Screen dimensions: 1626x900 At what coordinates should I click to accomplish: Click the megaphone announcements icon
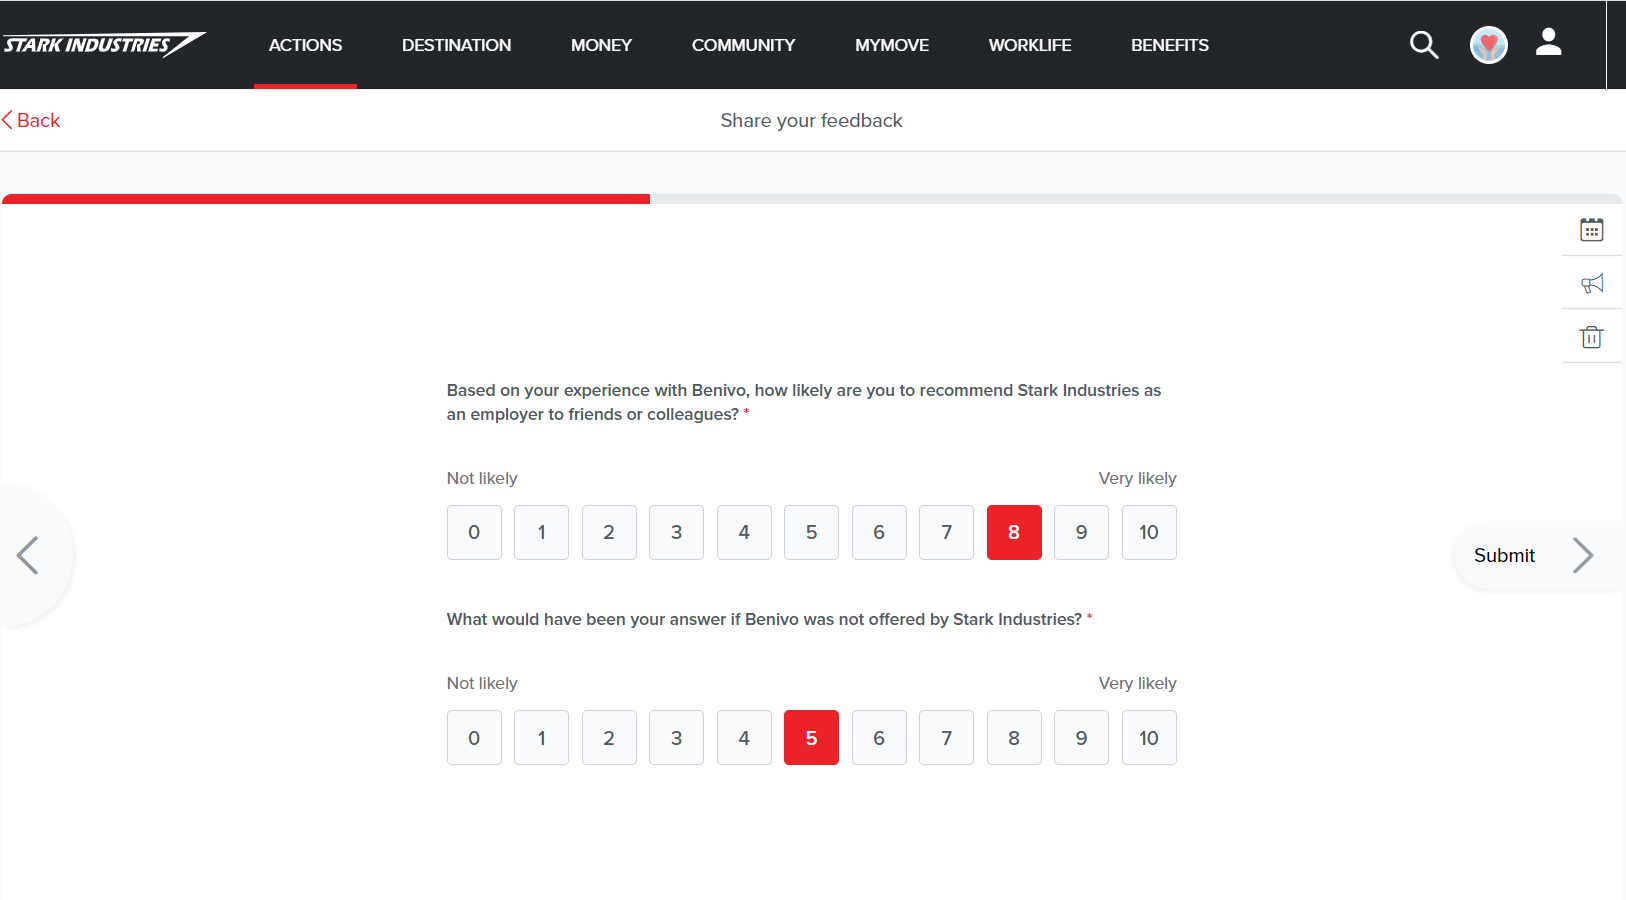(x=1591, y=284)
